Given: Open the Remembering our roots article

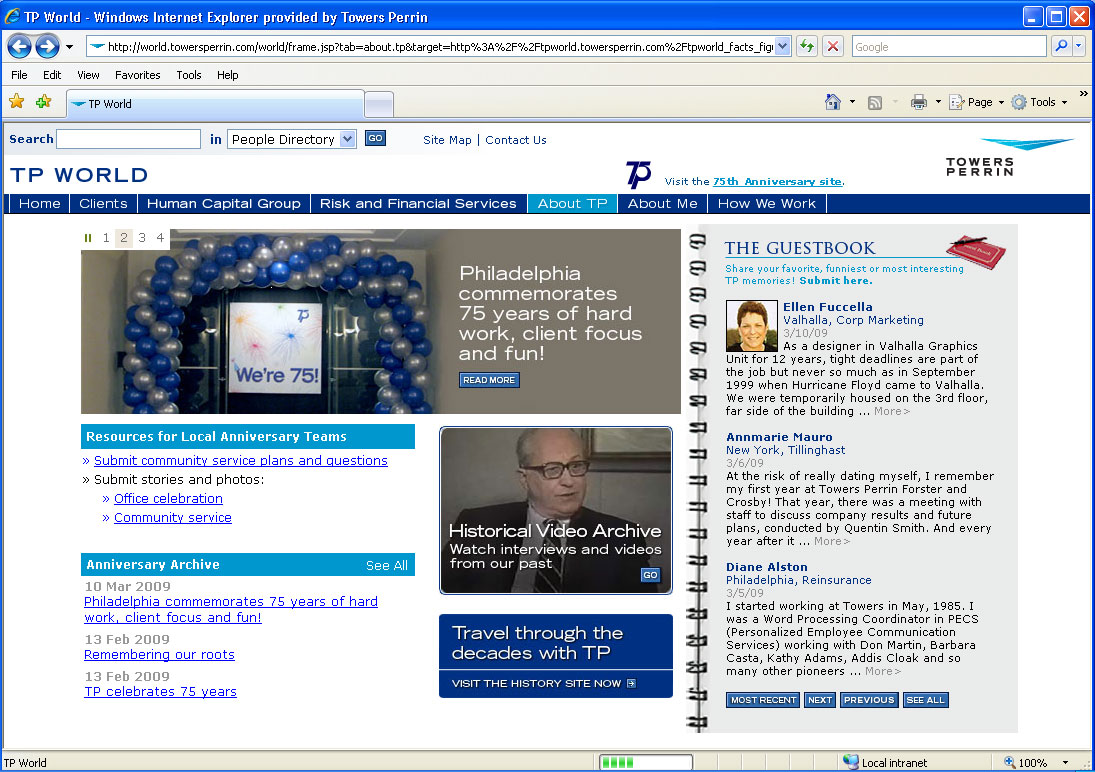Looking at the screenshot, I should point(159,655).
